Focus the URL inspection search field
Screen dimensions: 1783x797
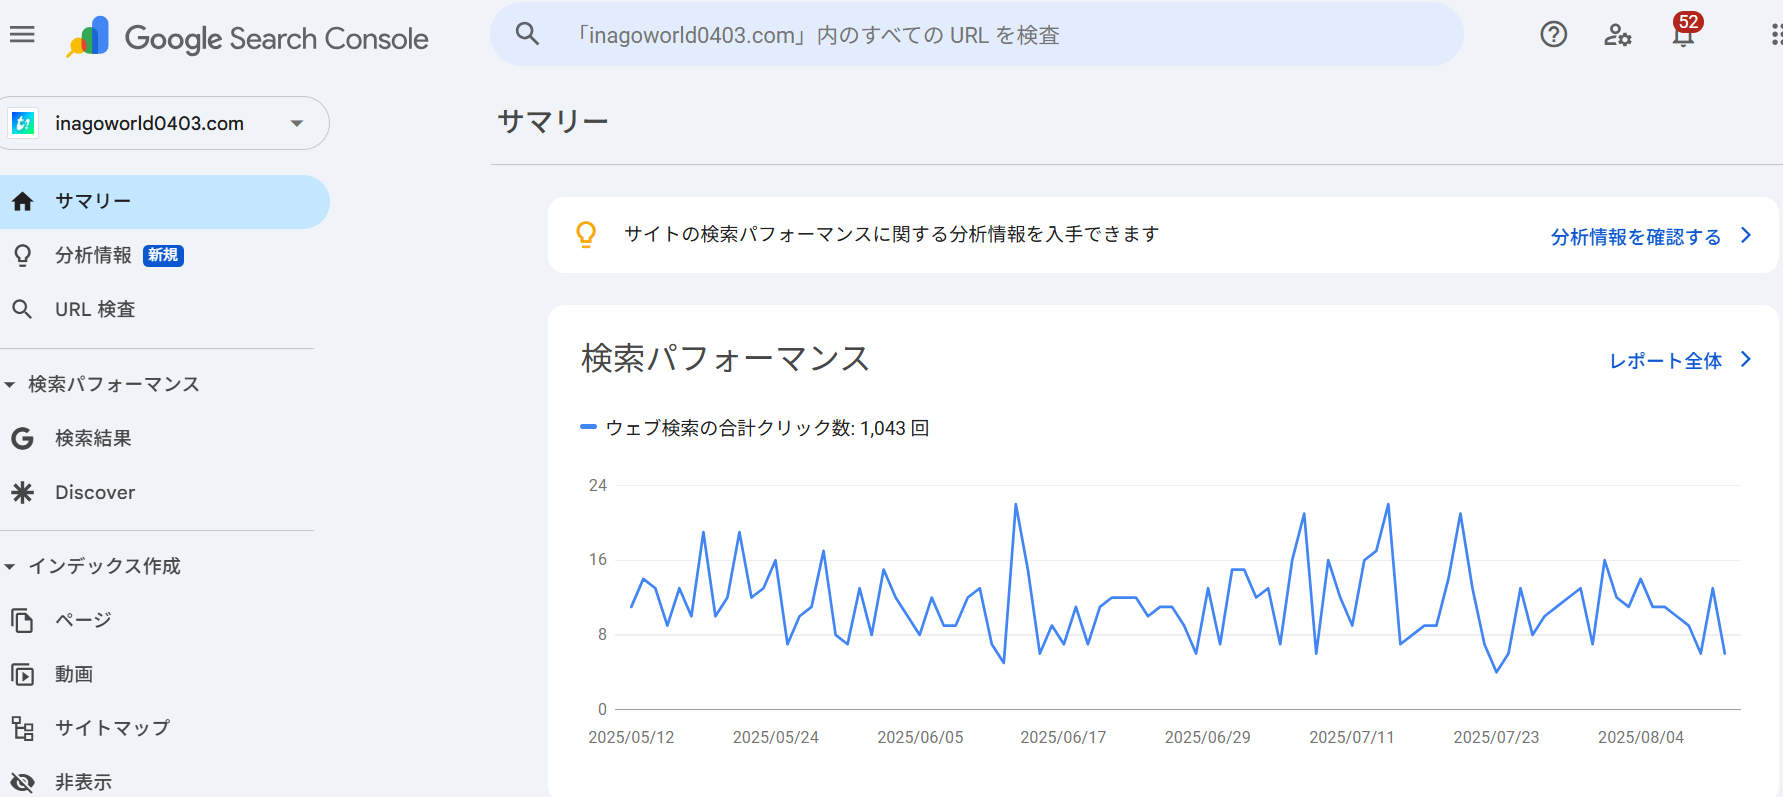coord(977,34)
